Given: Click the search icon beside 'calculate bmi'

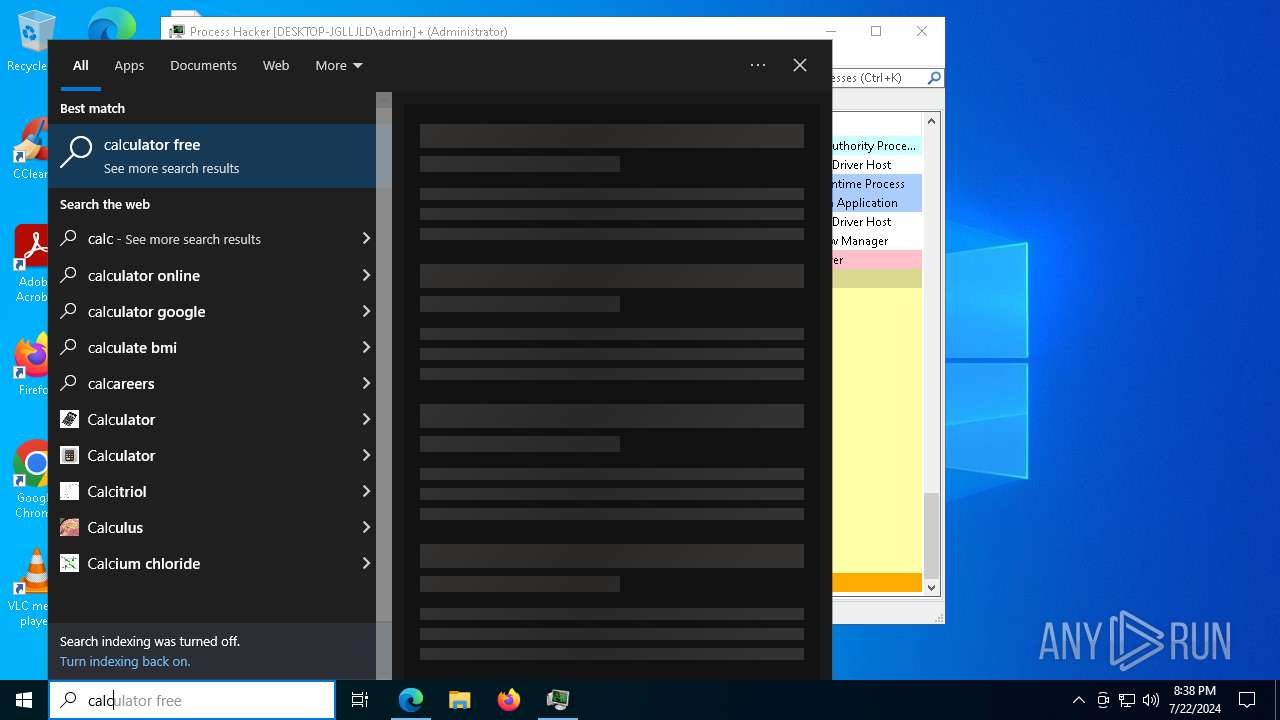Looking at the screenshot, I should pos(69,347).
